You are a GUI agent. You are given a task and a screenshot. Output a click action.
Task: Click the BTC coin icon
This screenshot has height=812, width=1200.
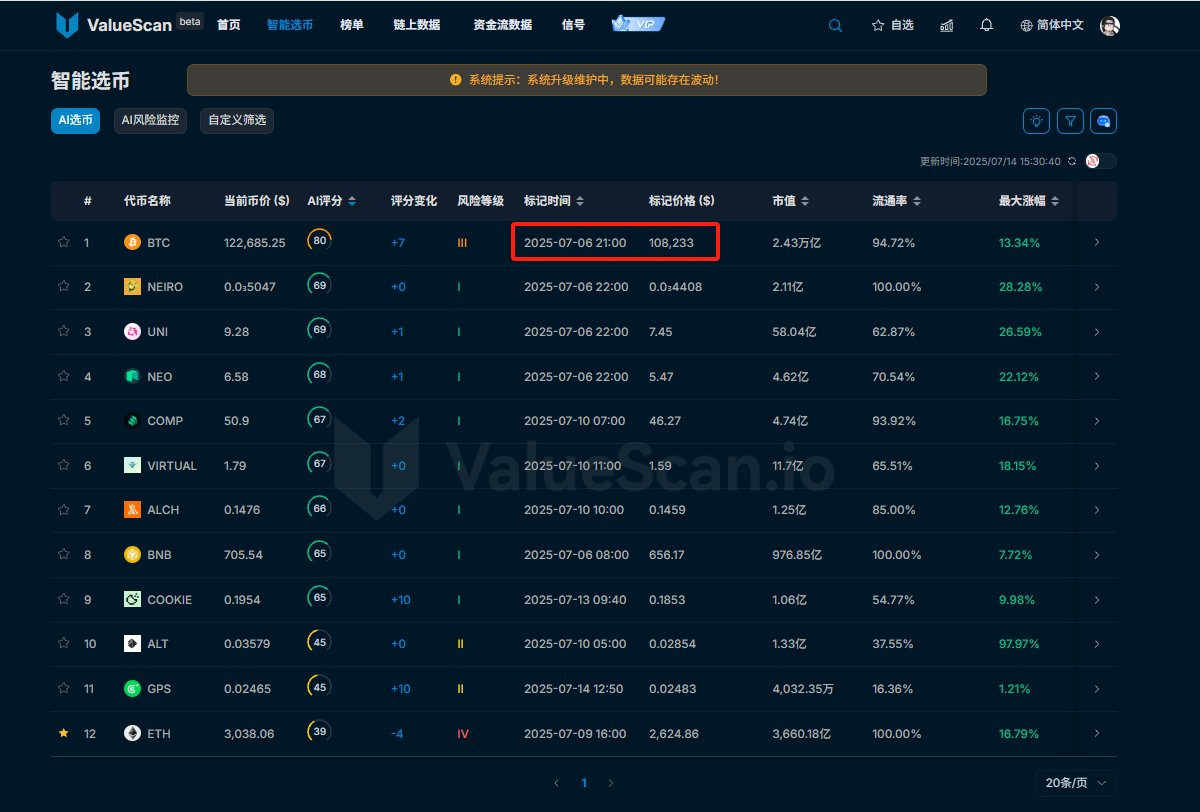[x=132, y=242]
